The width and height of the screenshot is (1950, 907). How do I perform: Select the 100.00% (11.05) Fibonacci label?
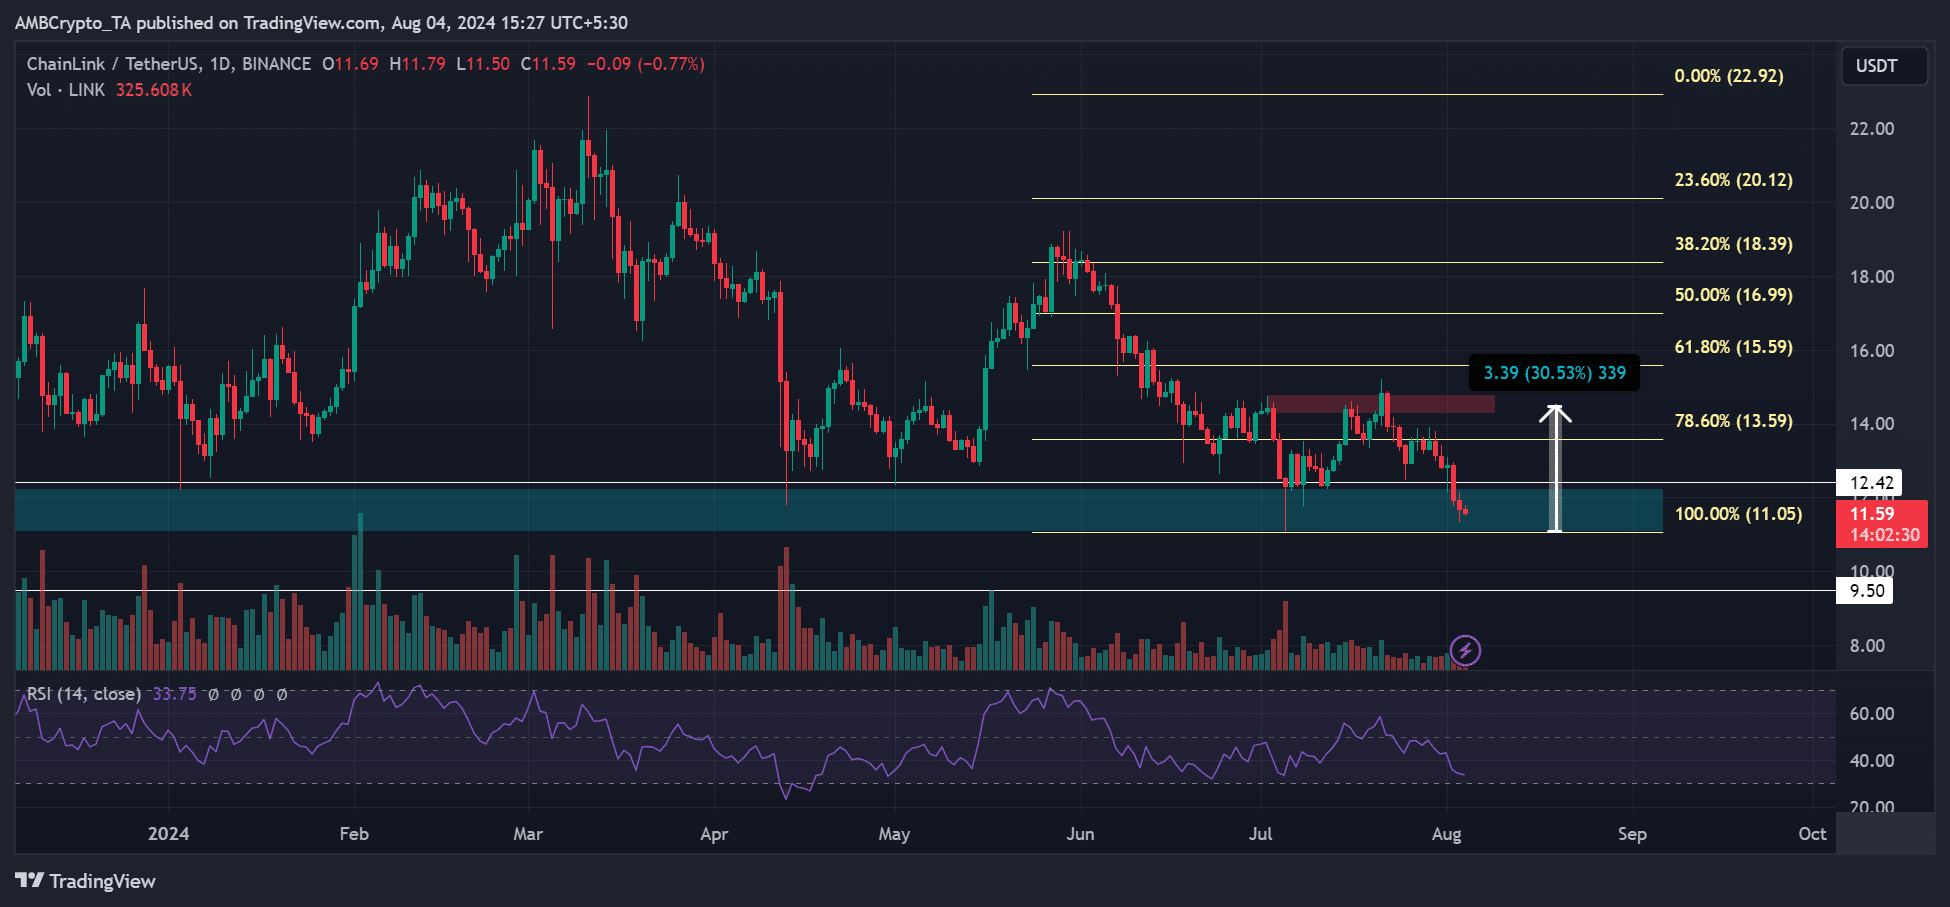[x=1739, y=514]
